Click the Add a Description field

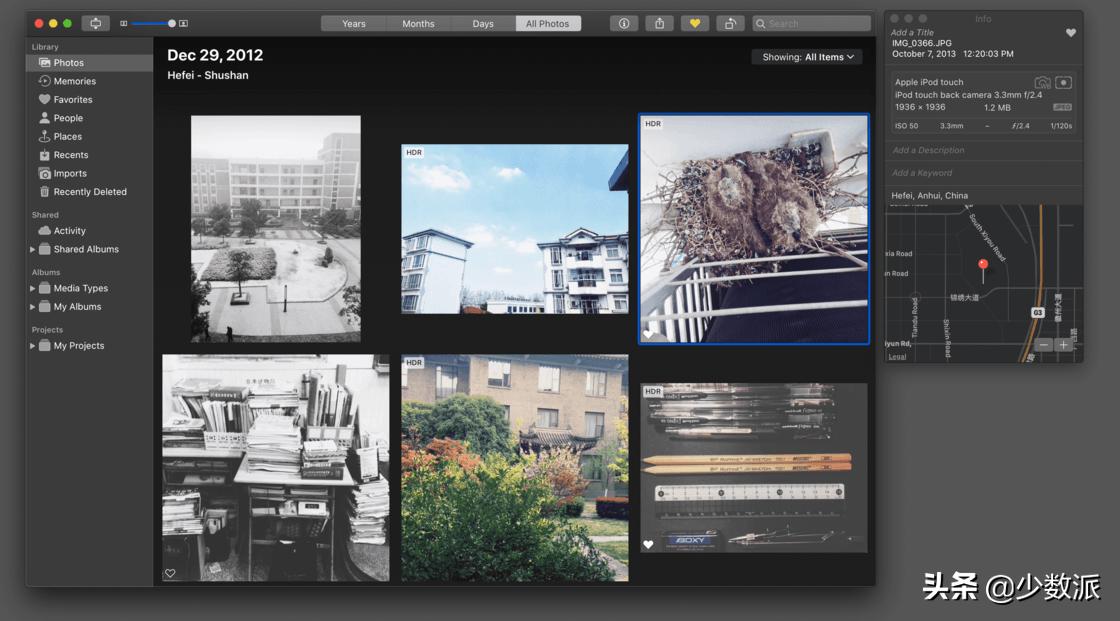[929, 150]
